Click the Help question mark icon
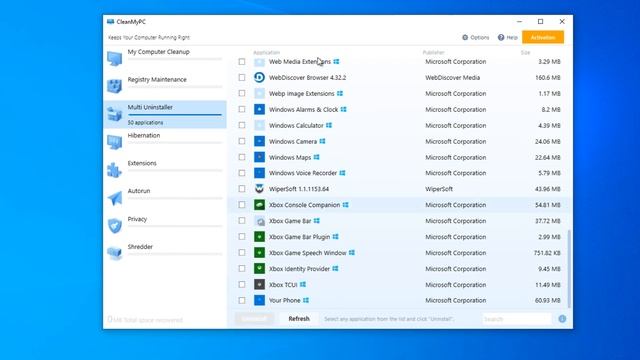Screen dimensions: 640x360 (x=501, y=38)
